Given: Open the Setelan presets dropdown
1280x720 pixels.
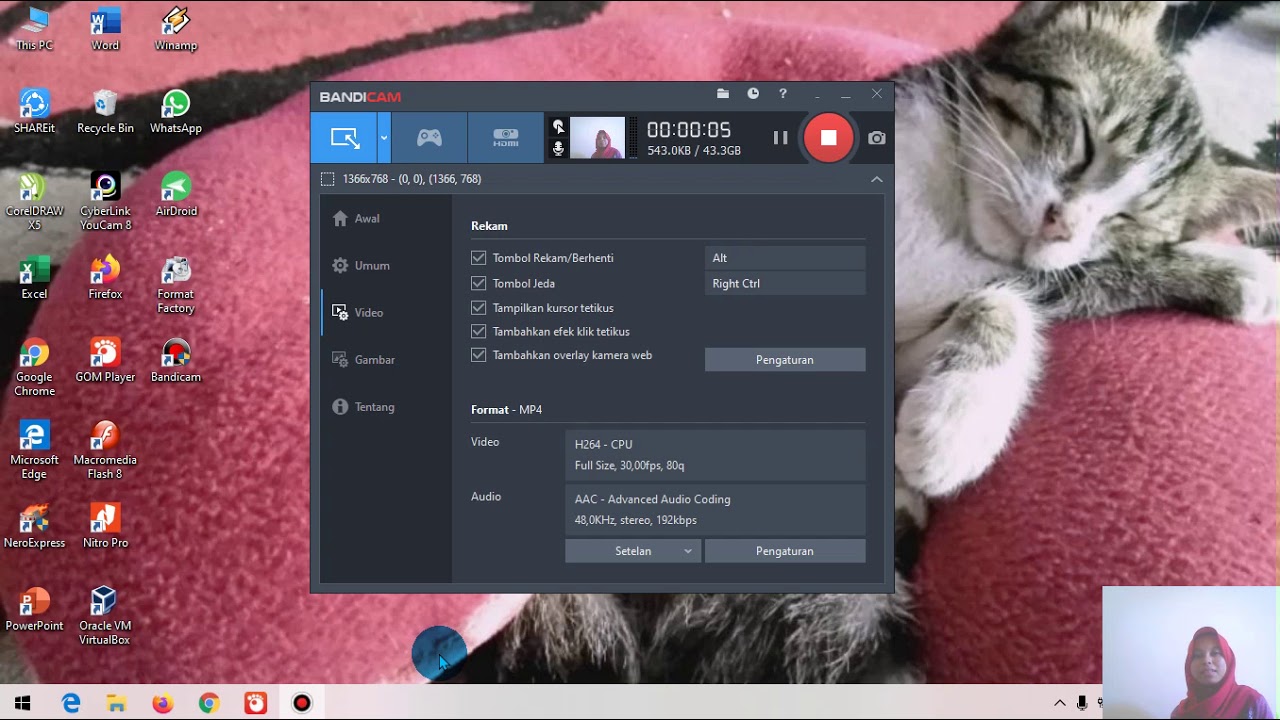Looking at the screenshot, I should click(632, 551).
